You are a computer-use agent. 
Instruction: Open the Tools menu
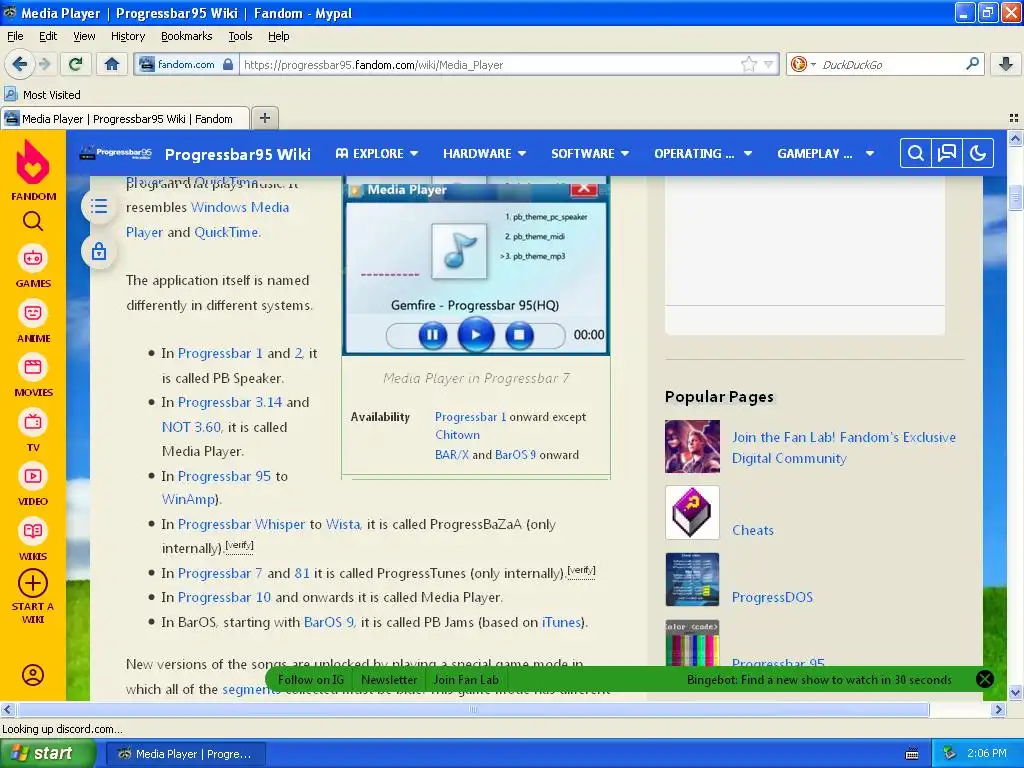tap(240, 36)
